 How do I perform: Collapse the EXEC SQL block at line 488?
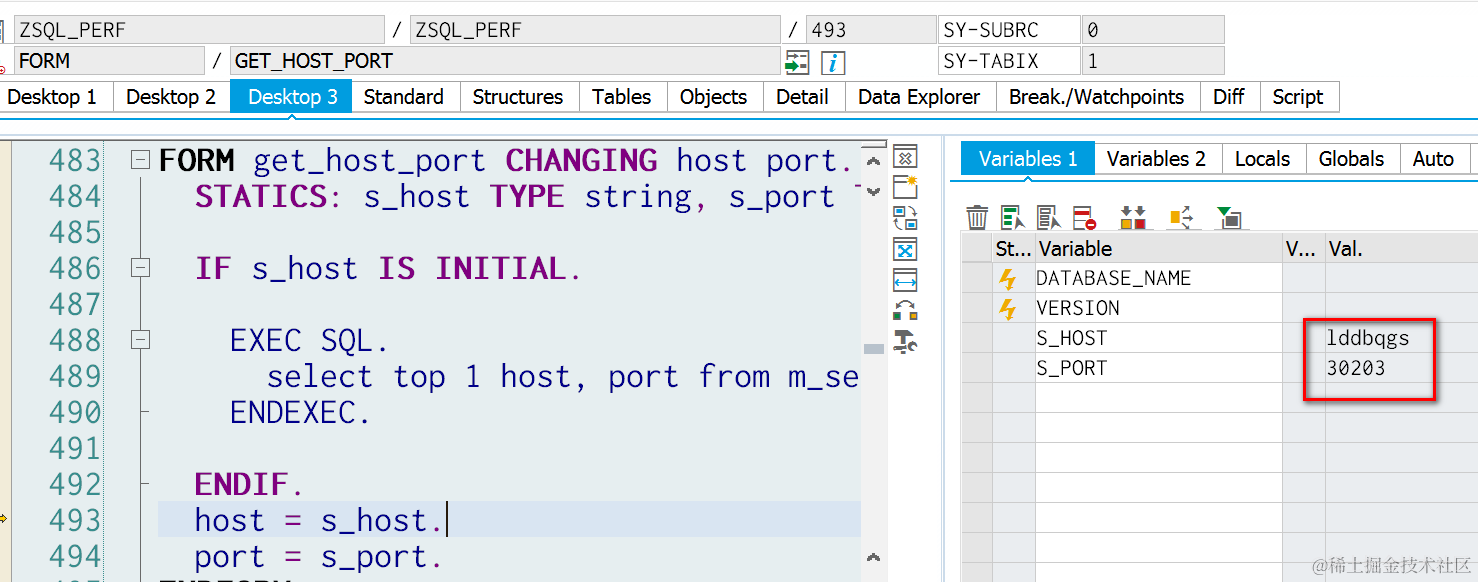141,340
